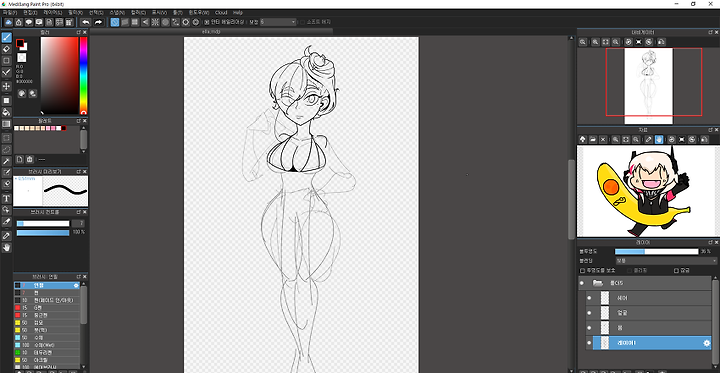Hide the 얼굴 layer
Viewport: 720px width, 373px height.
click(589, 313)
